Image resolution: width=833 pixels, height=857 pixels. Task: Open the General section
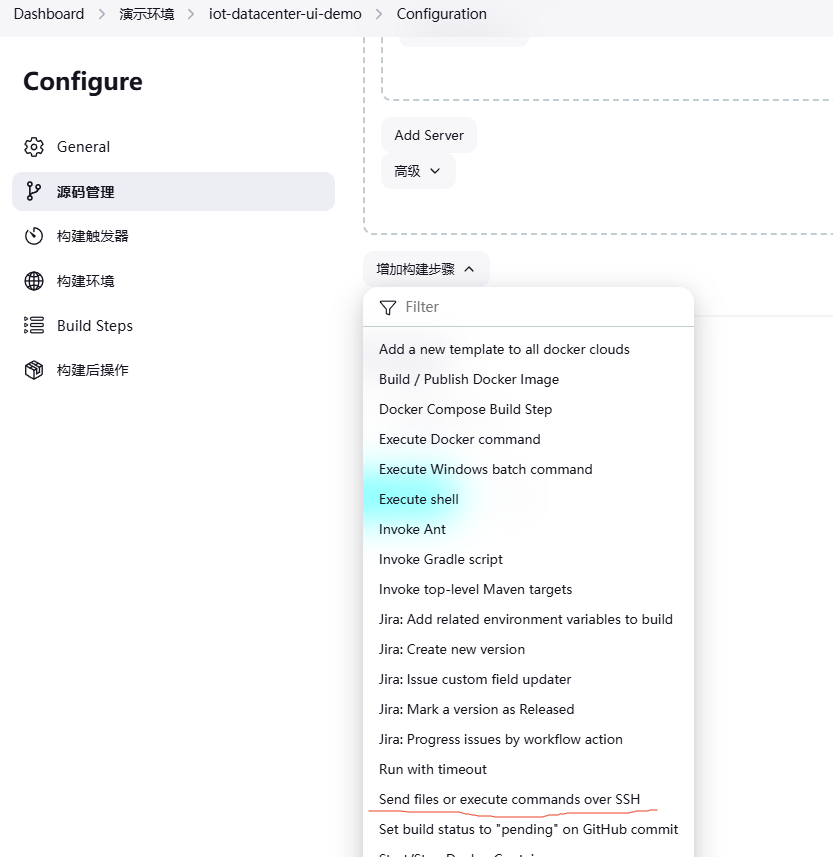173,147
